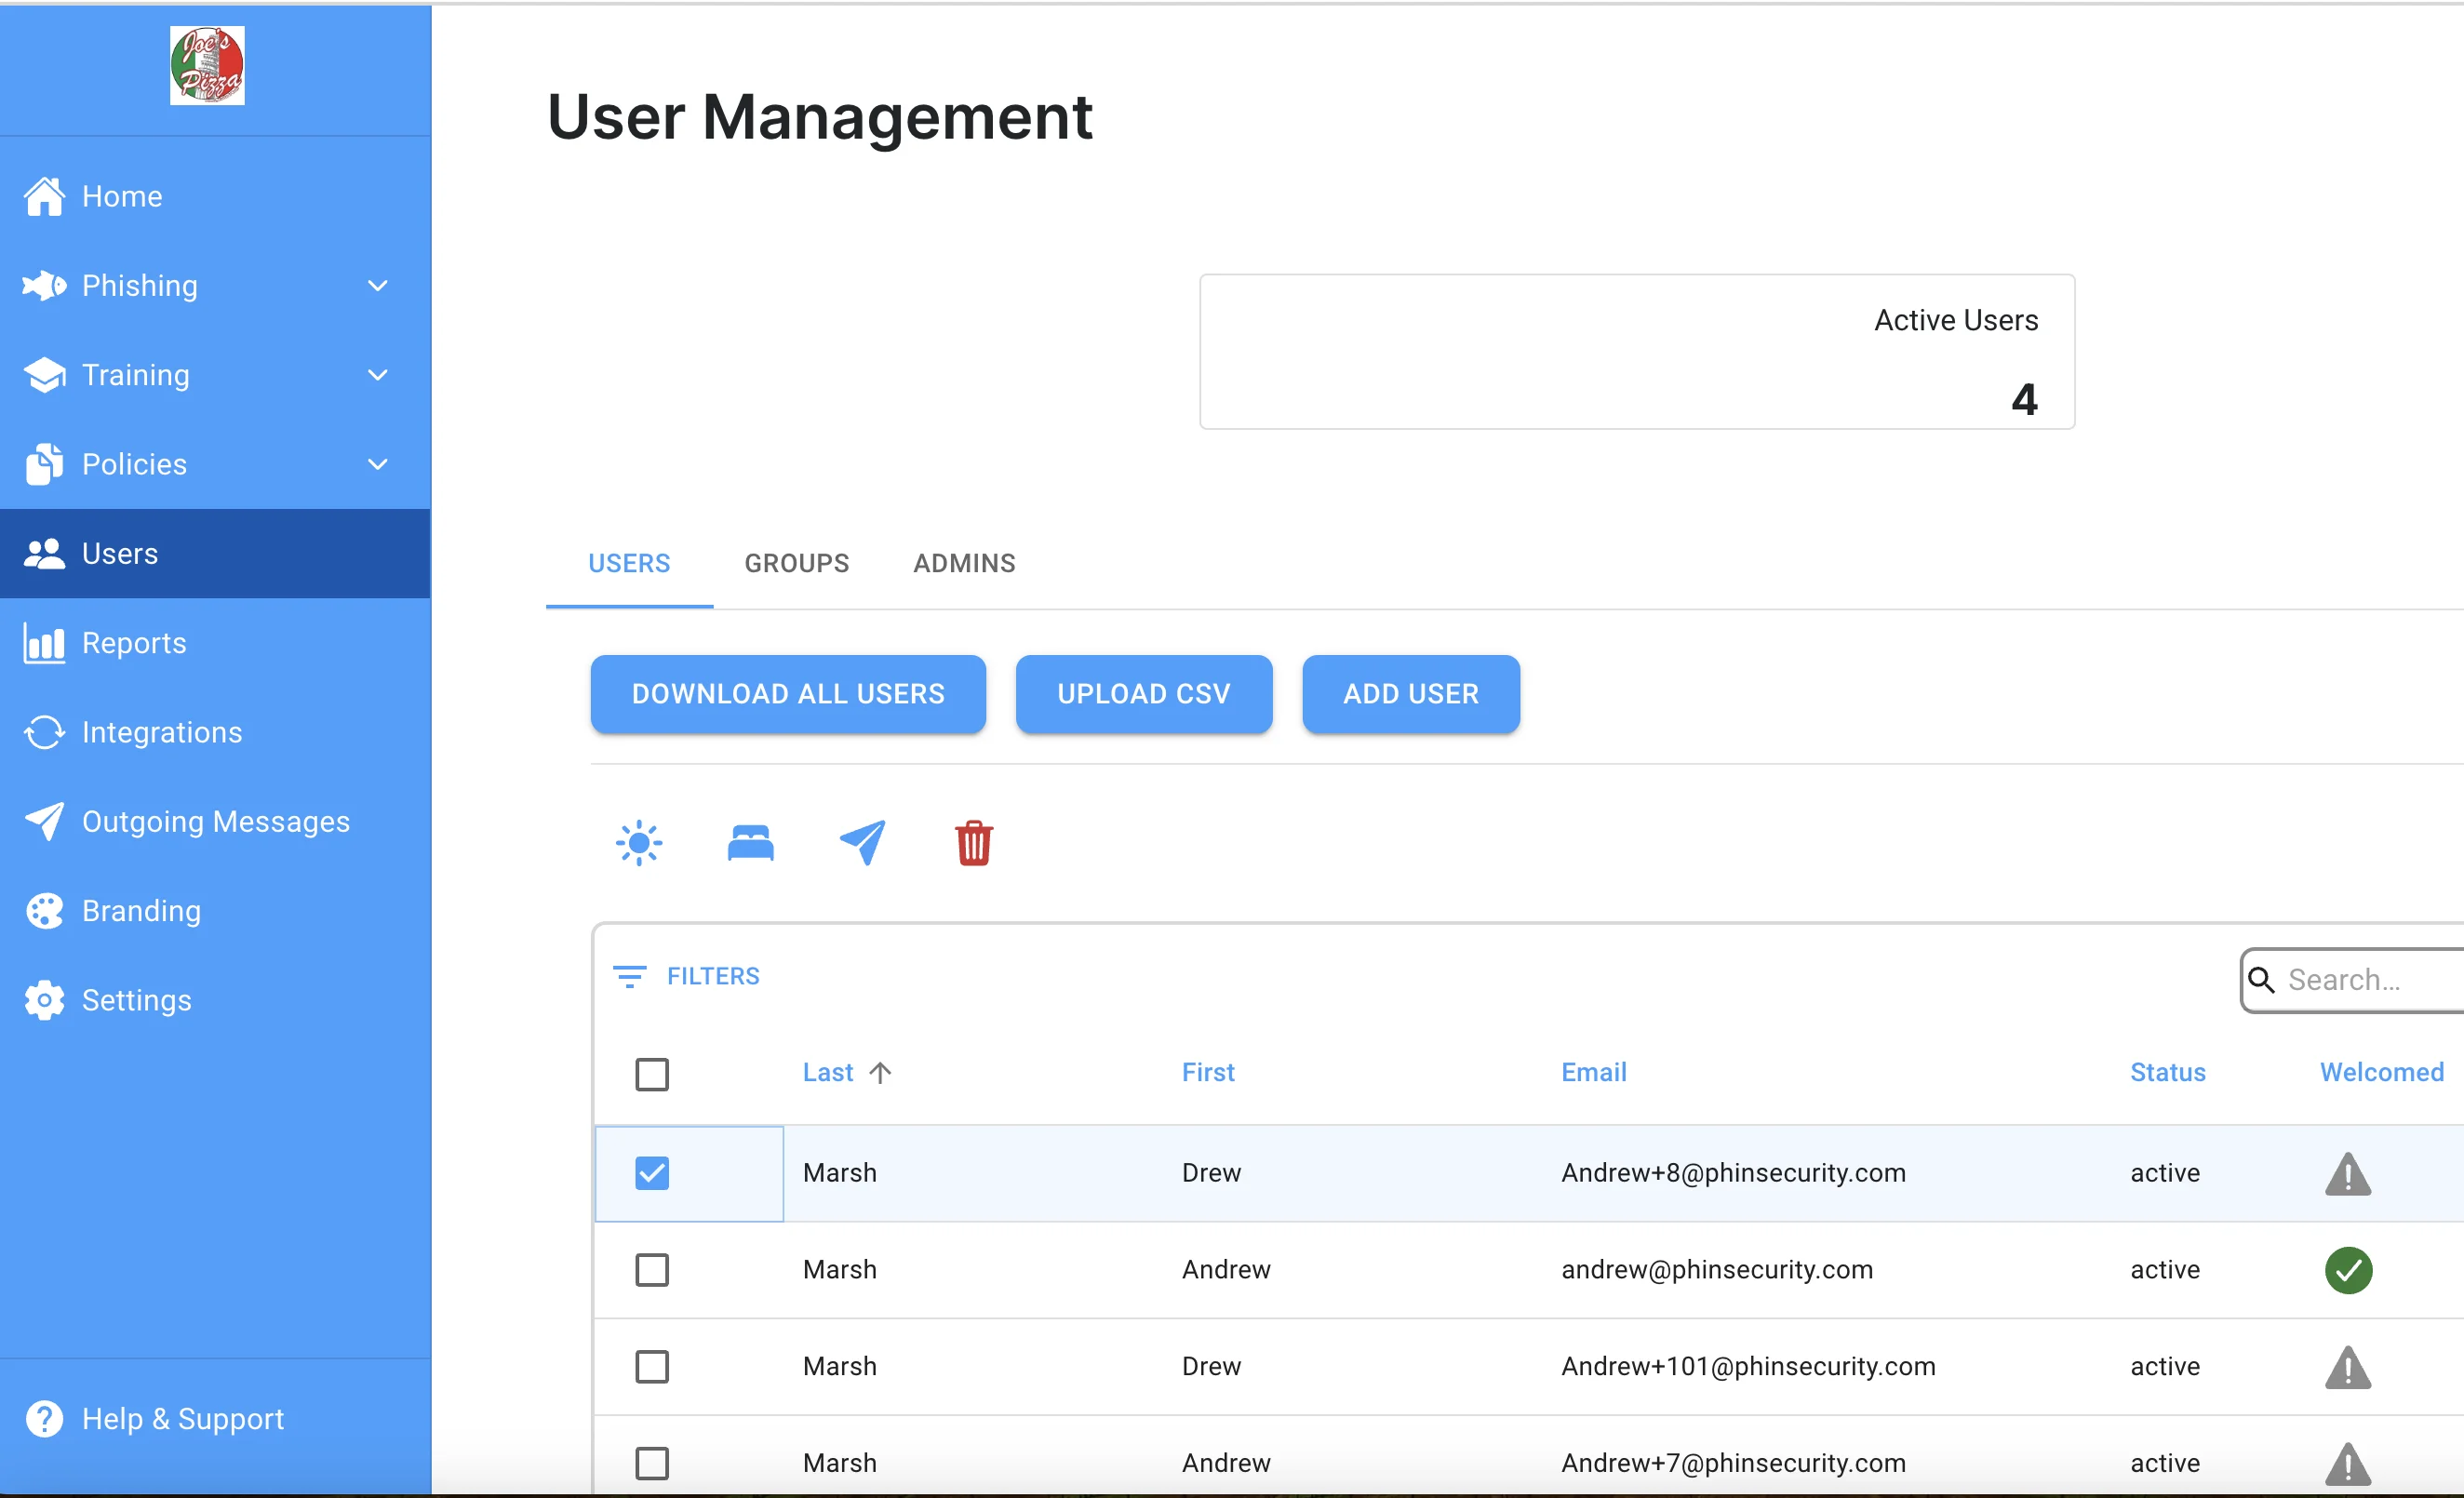Image resolution: width=2464 pixels, height=1498 pixels.
Task: Check the andrew@phinsecurity.com row checkbox
Action: tap(652, 1270)
